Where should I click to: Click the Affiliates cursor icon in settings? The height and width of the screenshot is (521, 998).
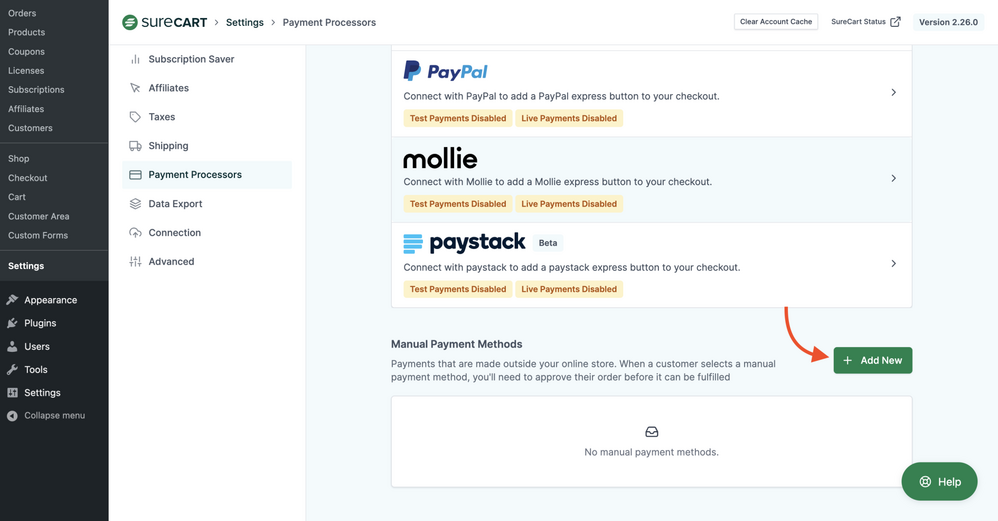click(135, 88)
